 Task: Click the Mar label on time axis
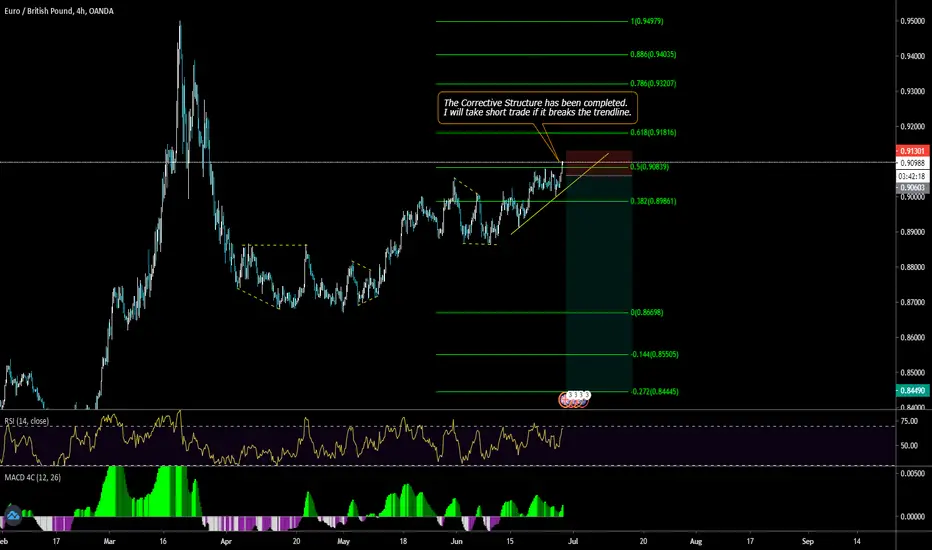pos(109,541)
